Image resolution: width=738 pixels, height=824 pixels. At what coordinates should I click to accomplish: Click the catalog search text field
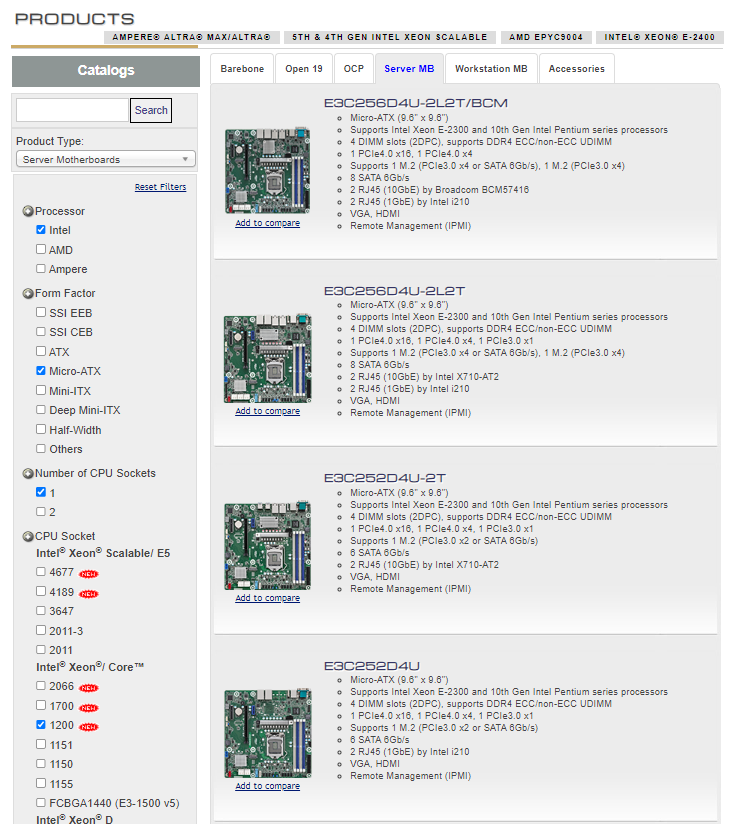point(73,110)
